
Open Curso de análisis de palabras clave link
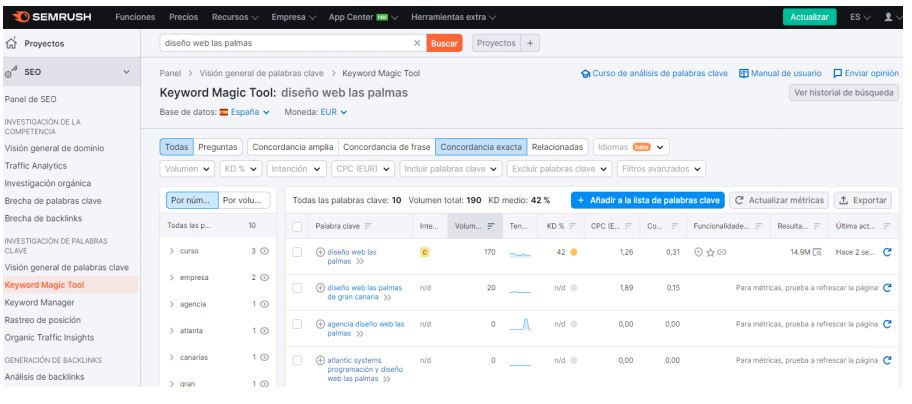pyautogui.click(x=654, y=73)
